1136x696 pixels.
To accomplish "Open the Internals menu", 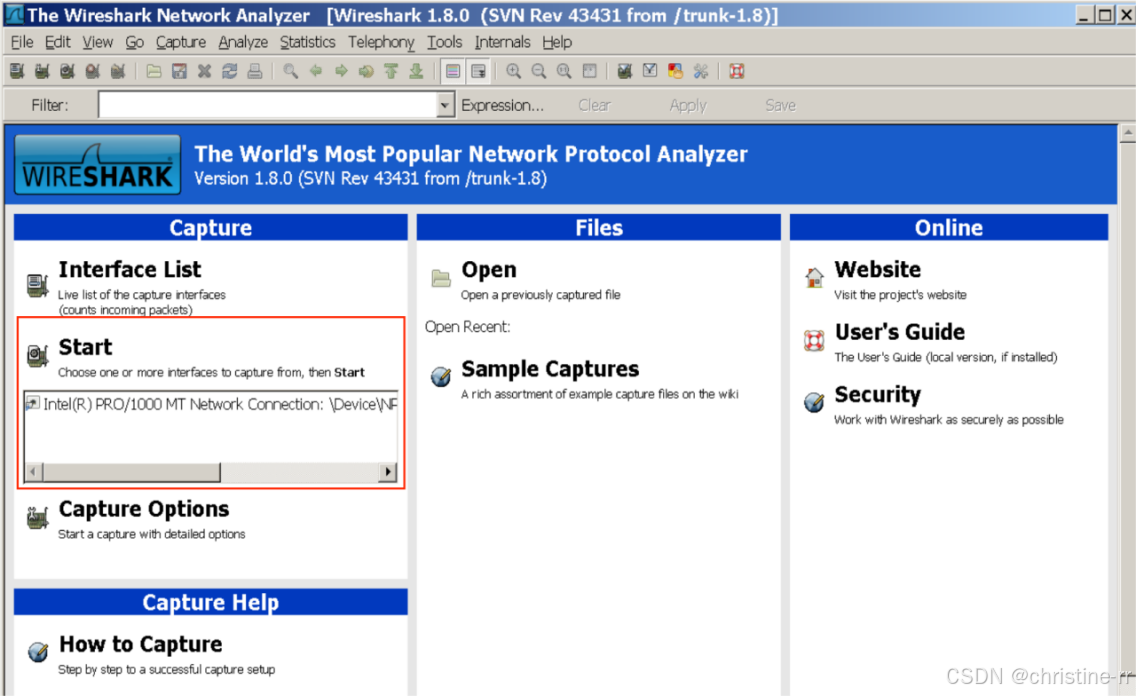I will pyautogui.click(x=502, y=42).
